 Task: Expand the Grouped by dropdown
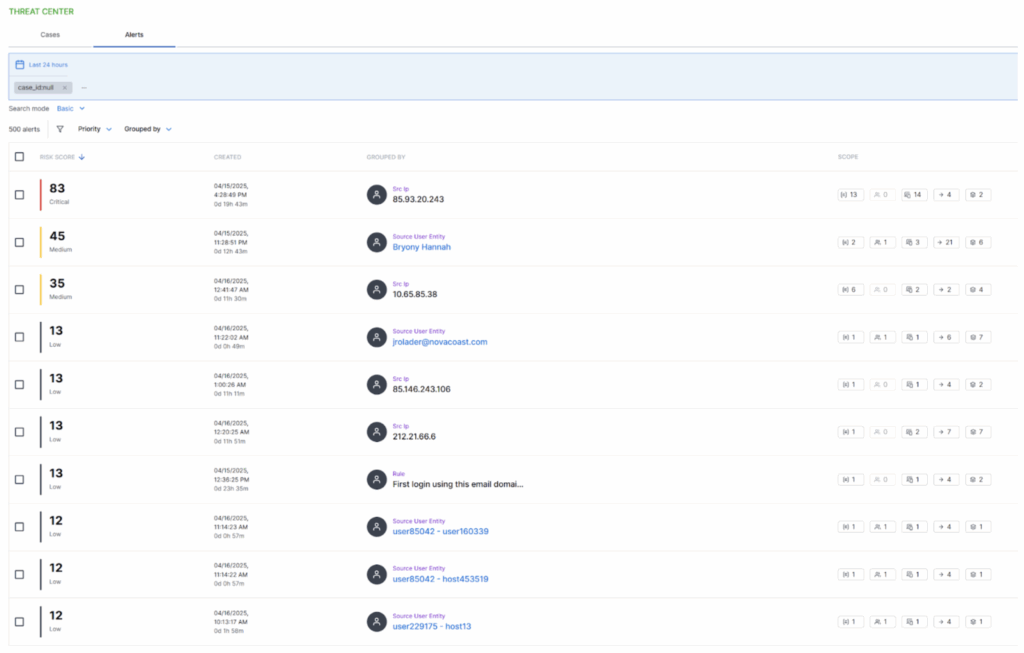[148, 129]
